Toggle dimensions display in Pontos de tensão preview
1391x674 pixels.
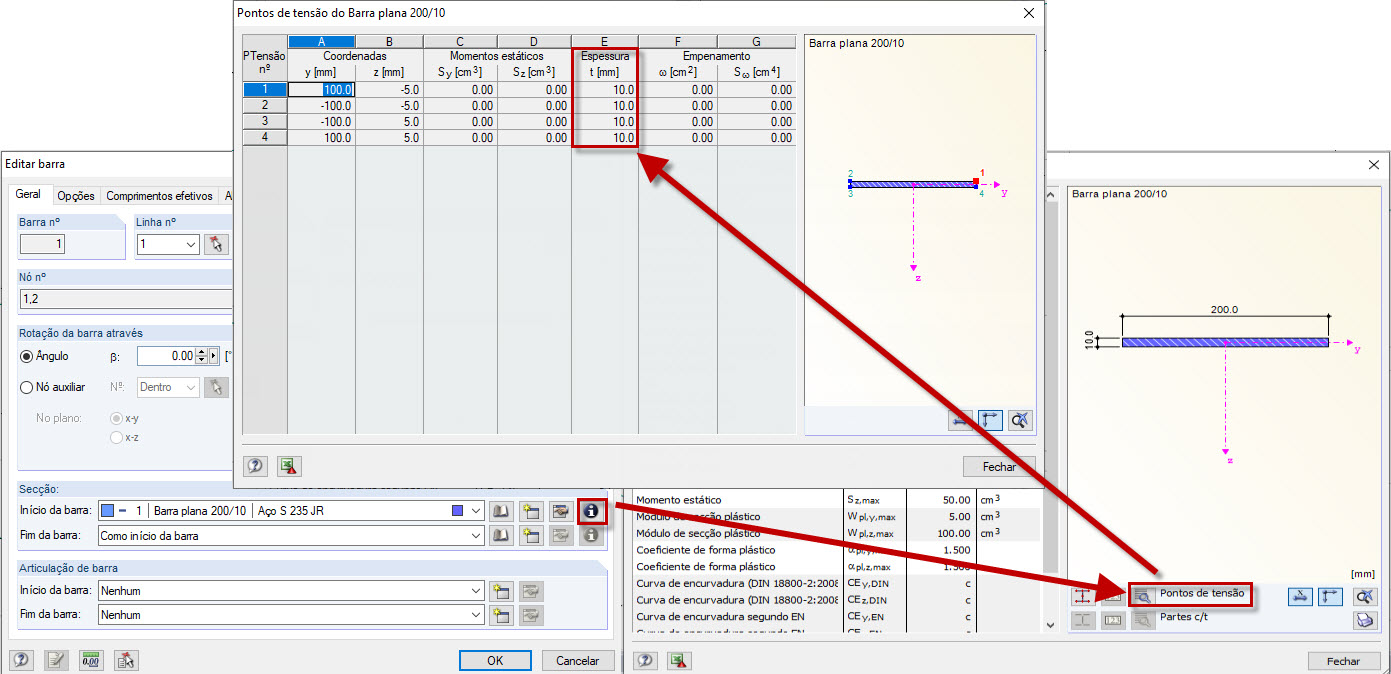tap(961, 421)
